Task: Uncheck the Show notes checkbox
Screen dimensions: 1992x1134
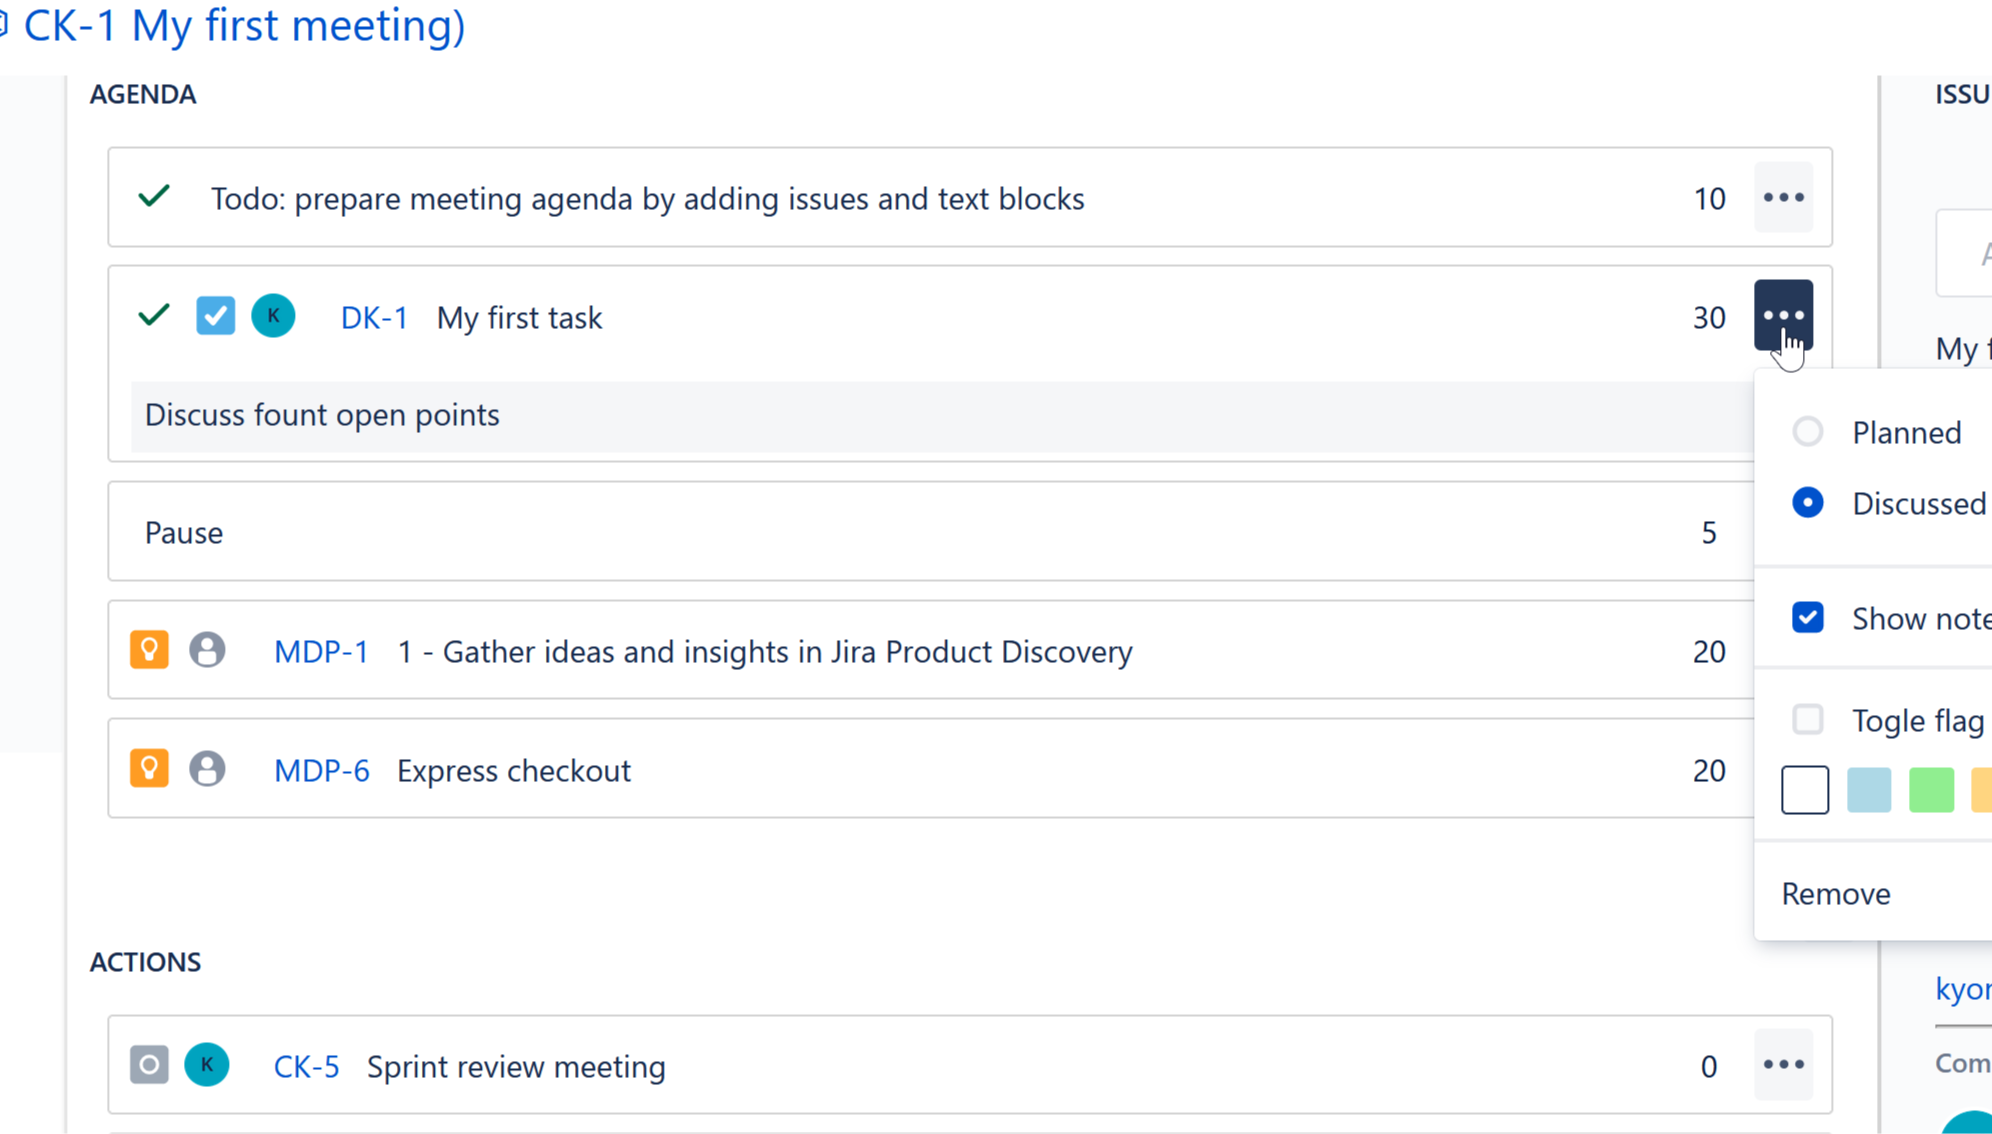Action: pyautogui.click(x=1807, y=618)
